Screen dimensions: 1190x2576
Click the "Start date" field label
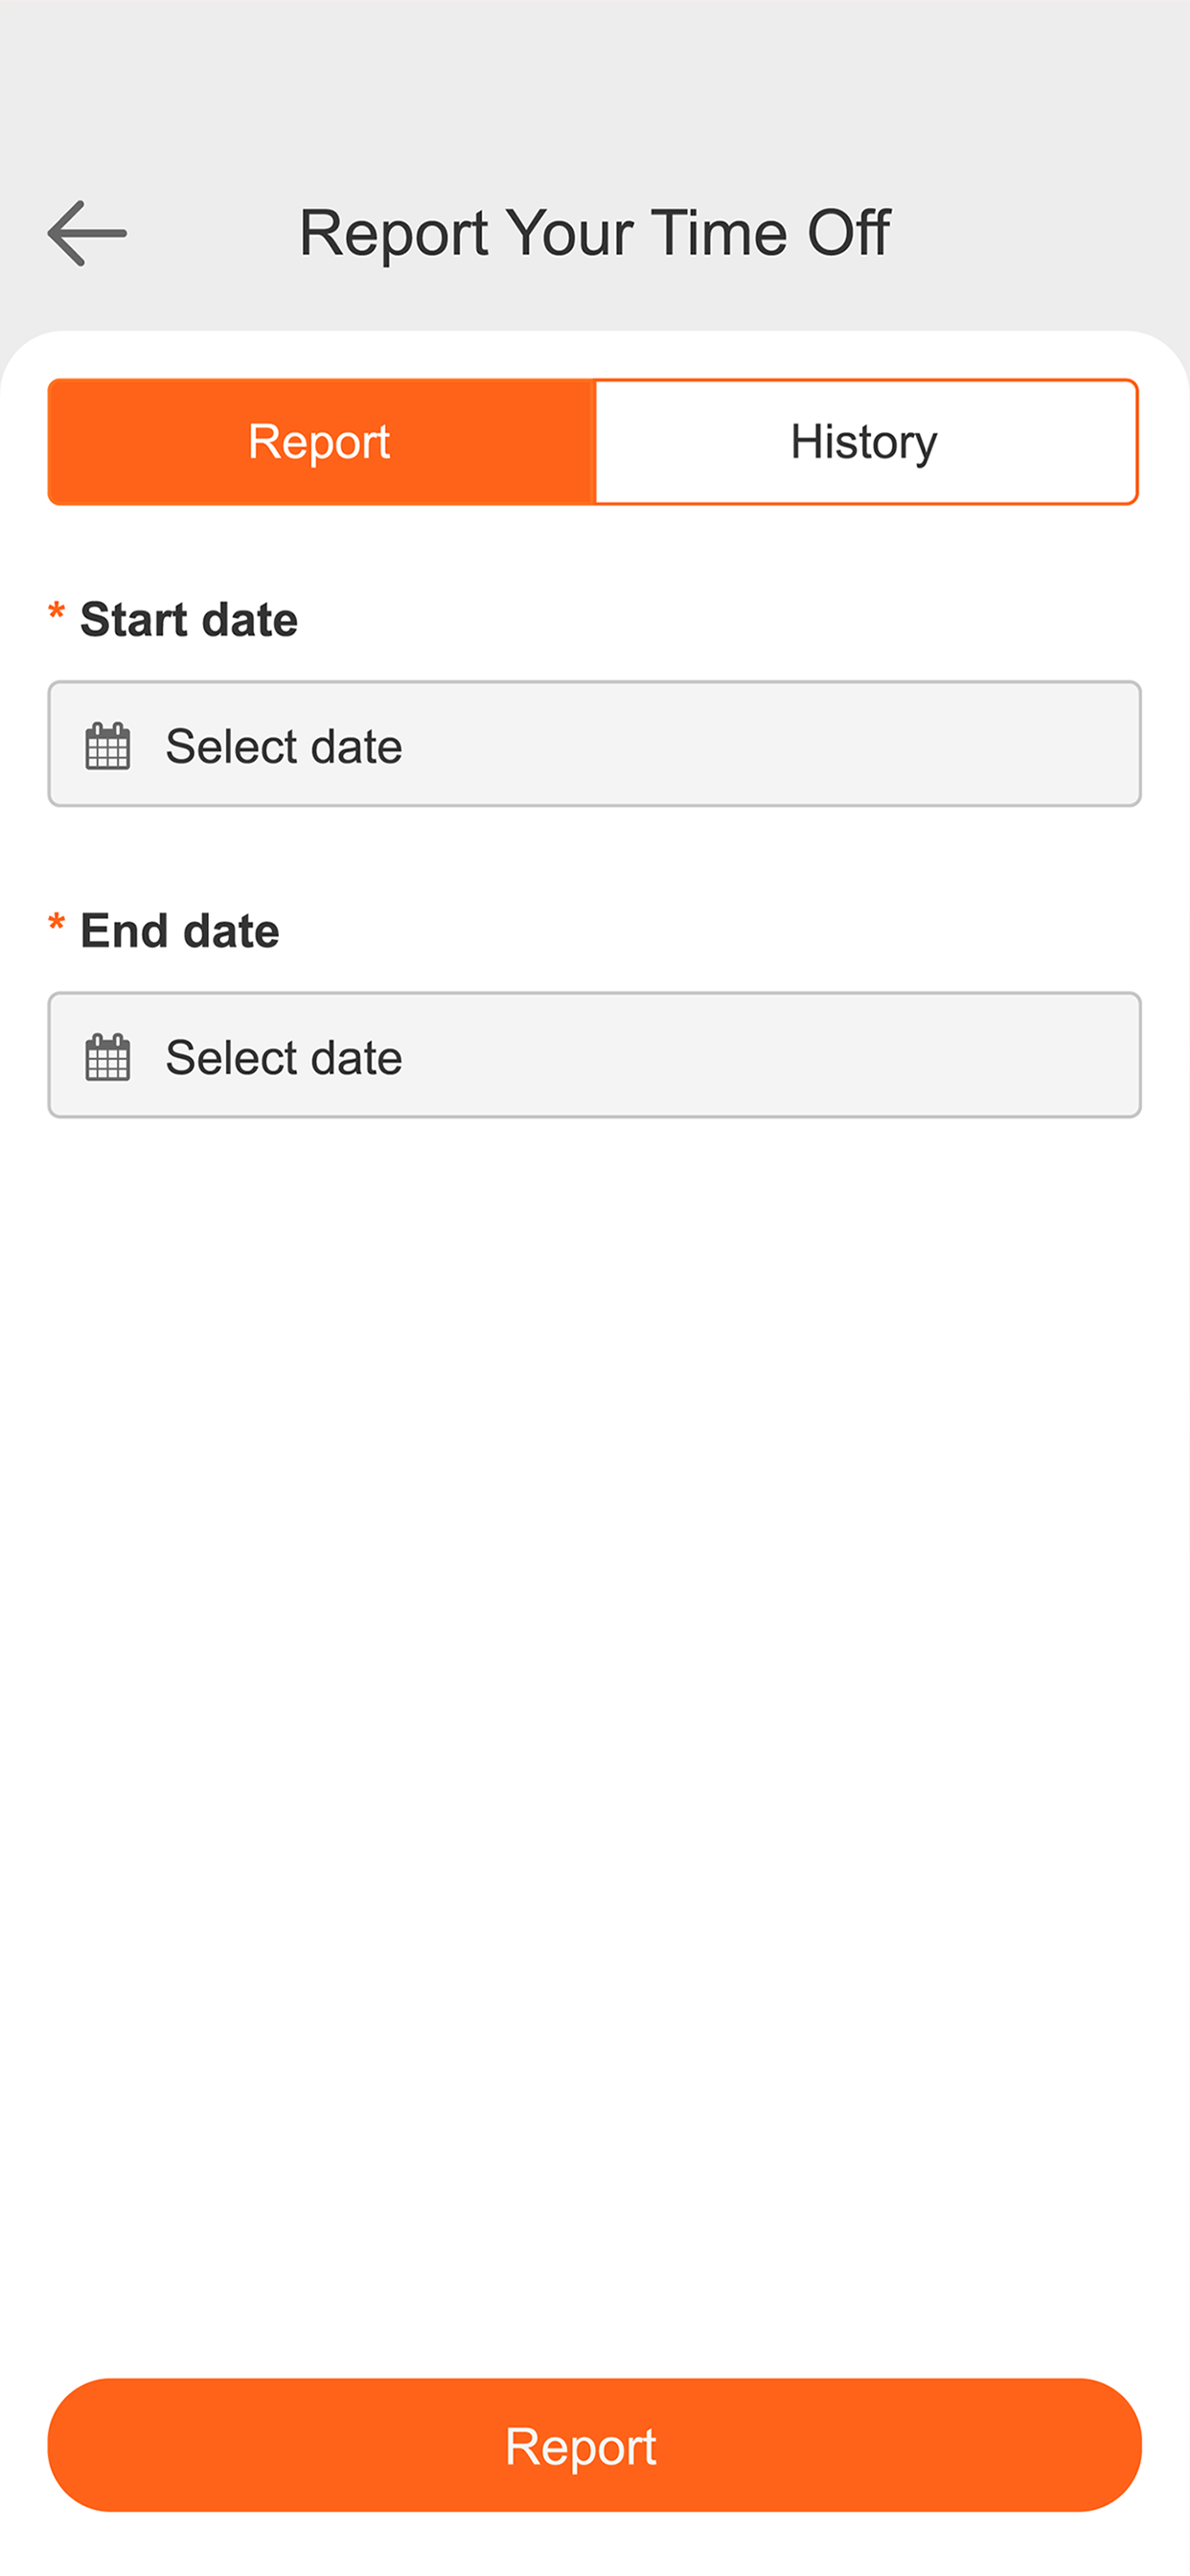(x=189, y=619)
